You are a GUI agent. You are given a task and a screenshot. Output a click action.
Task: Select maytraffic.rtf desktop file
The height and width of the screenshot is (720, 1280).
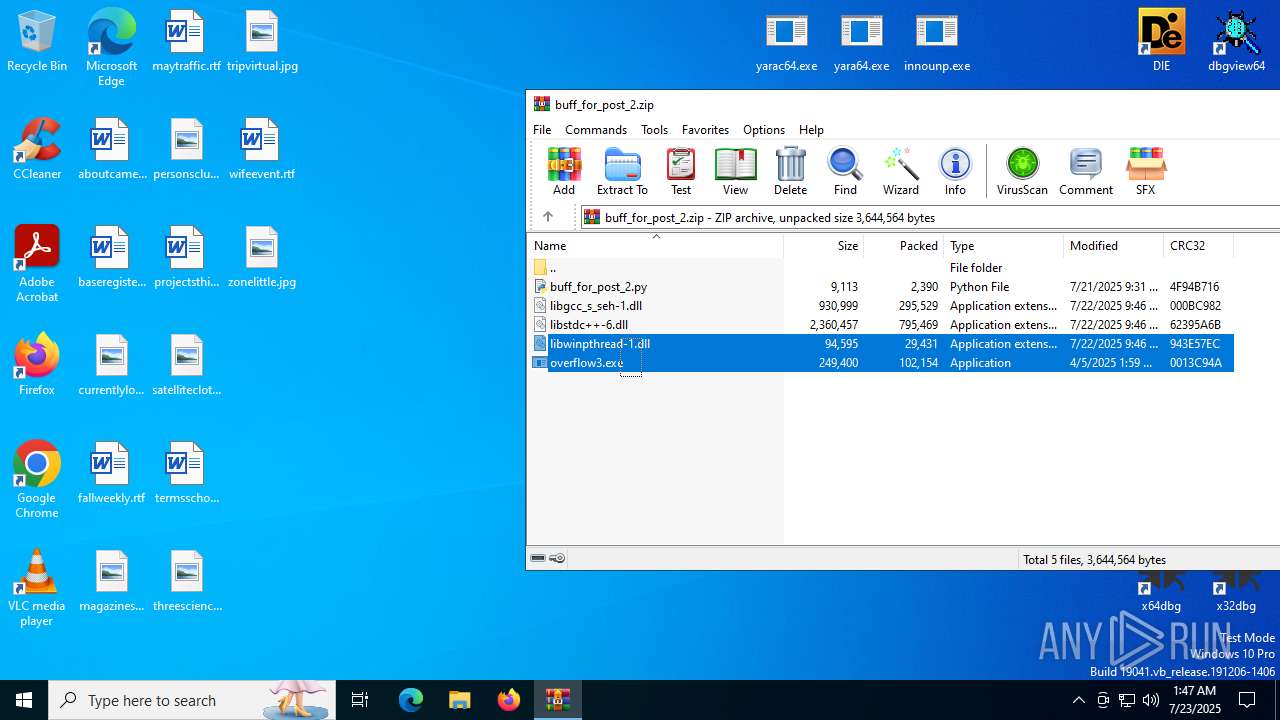click(186, 42)
